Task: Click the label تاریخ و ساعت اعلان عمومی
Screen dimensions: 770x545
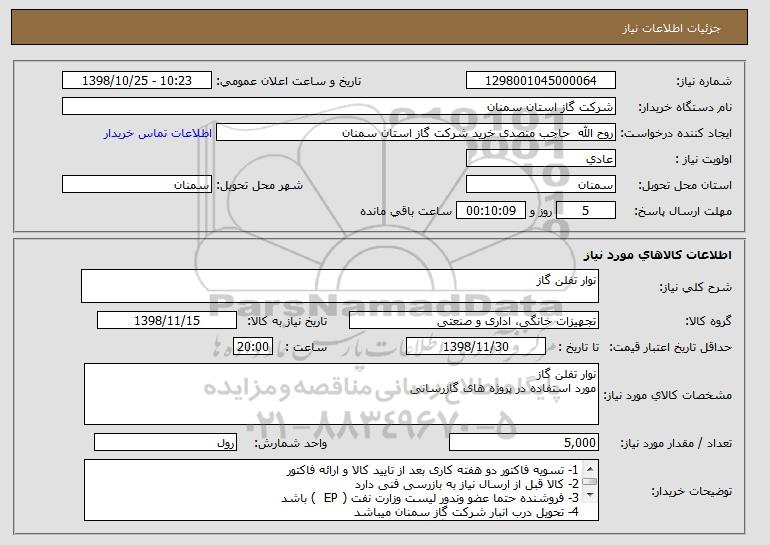Action: (289, 82)
